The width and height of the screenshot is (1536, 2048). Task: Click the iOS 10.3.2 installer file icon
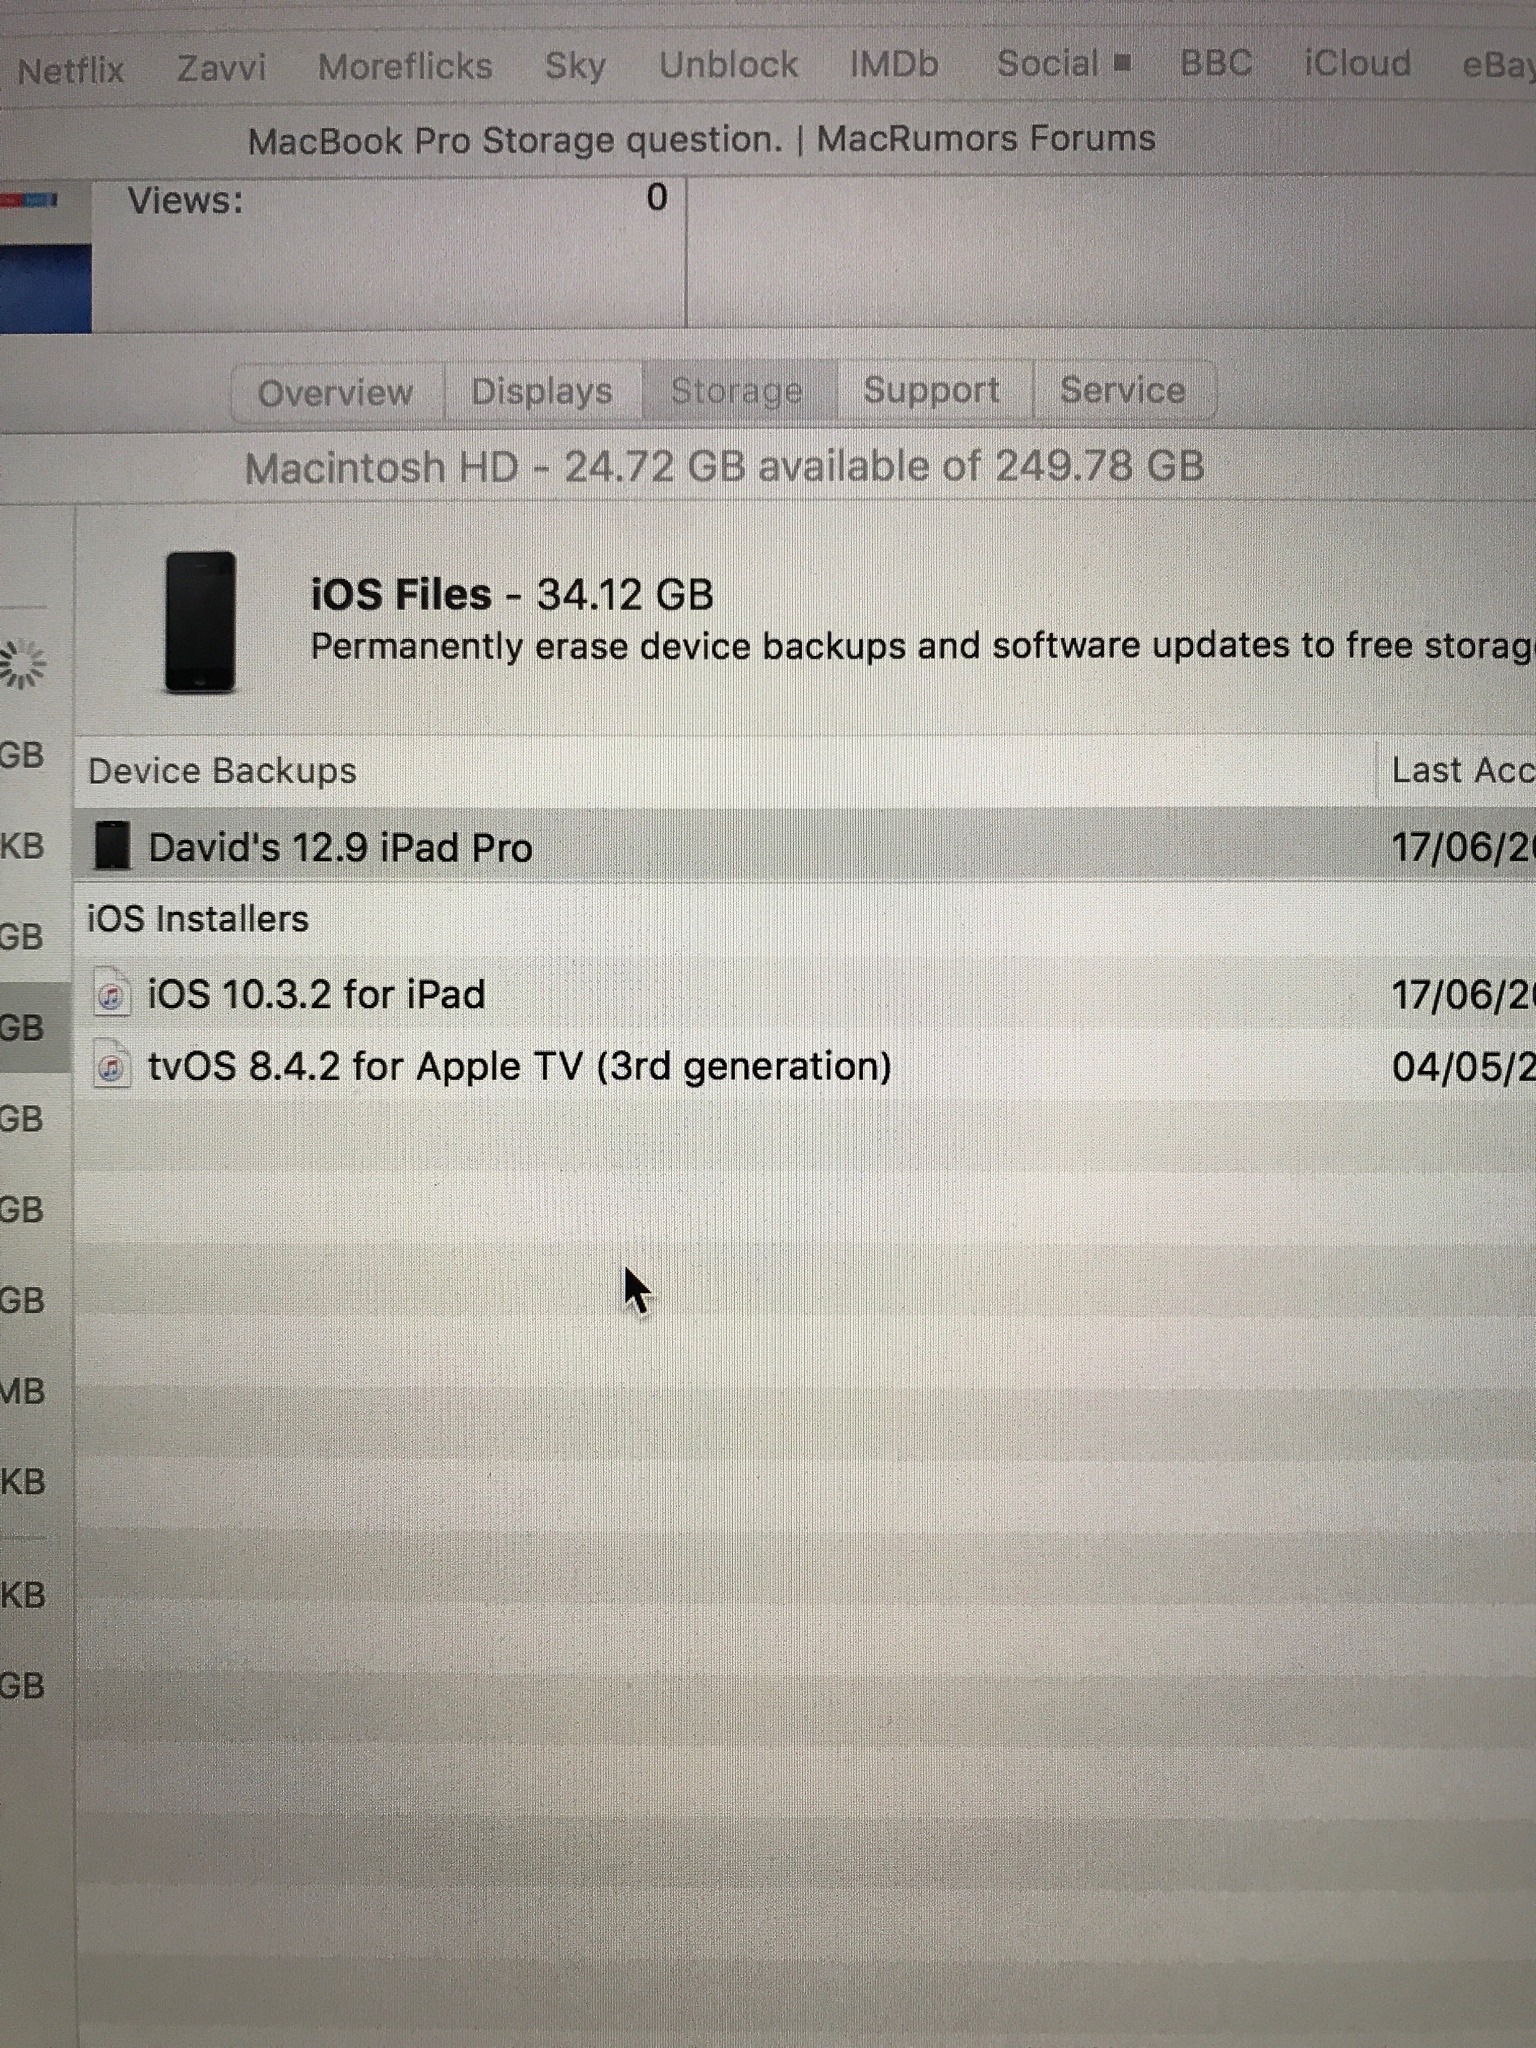coord(112,995)
